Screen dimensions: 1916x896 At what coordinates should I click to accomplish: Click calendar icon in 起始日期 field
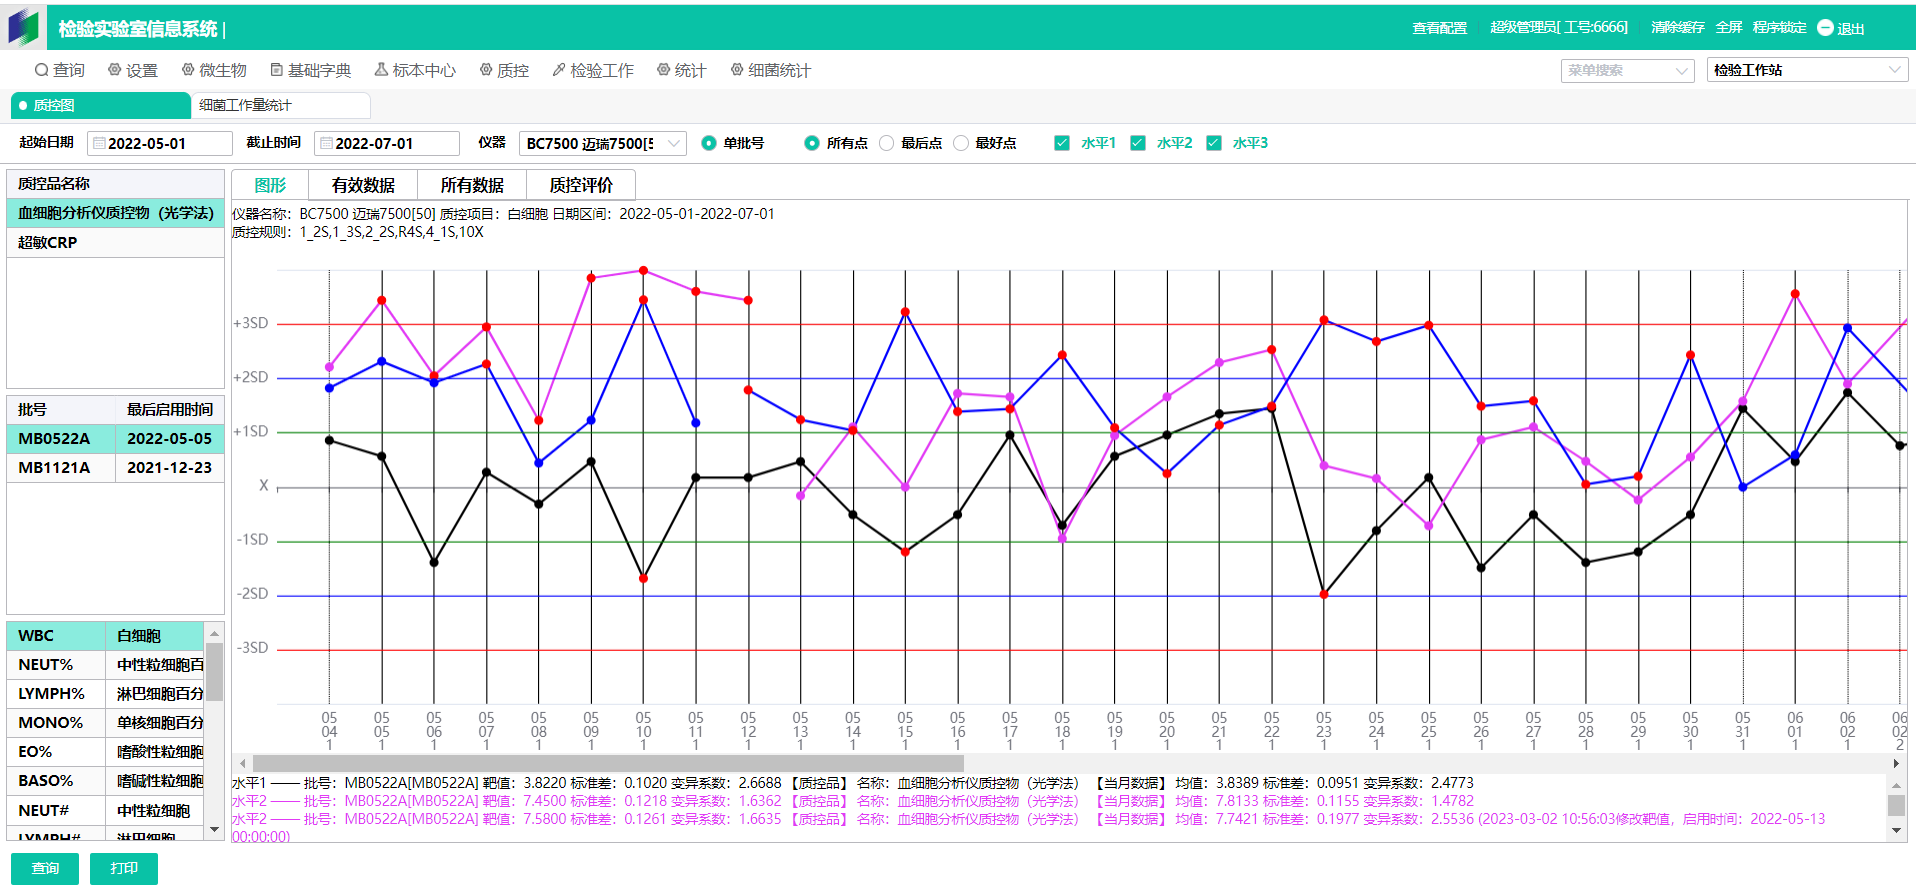pyautogui.click(x=99, y=143)
